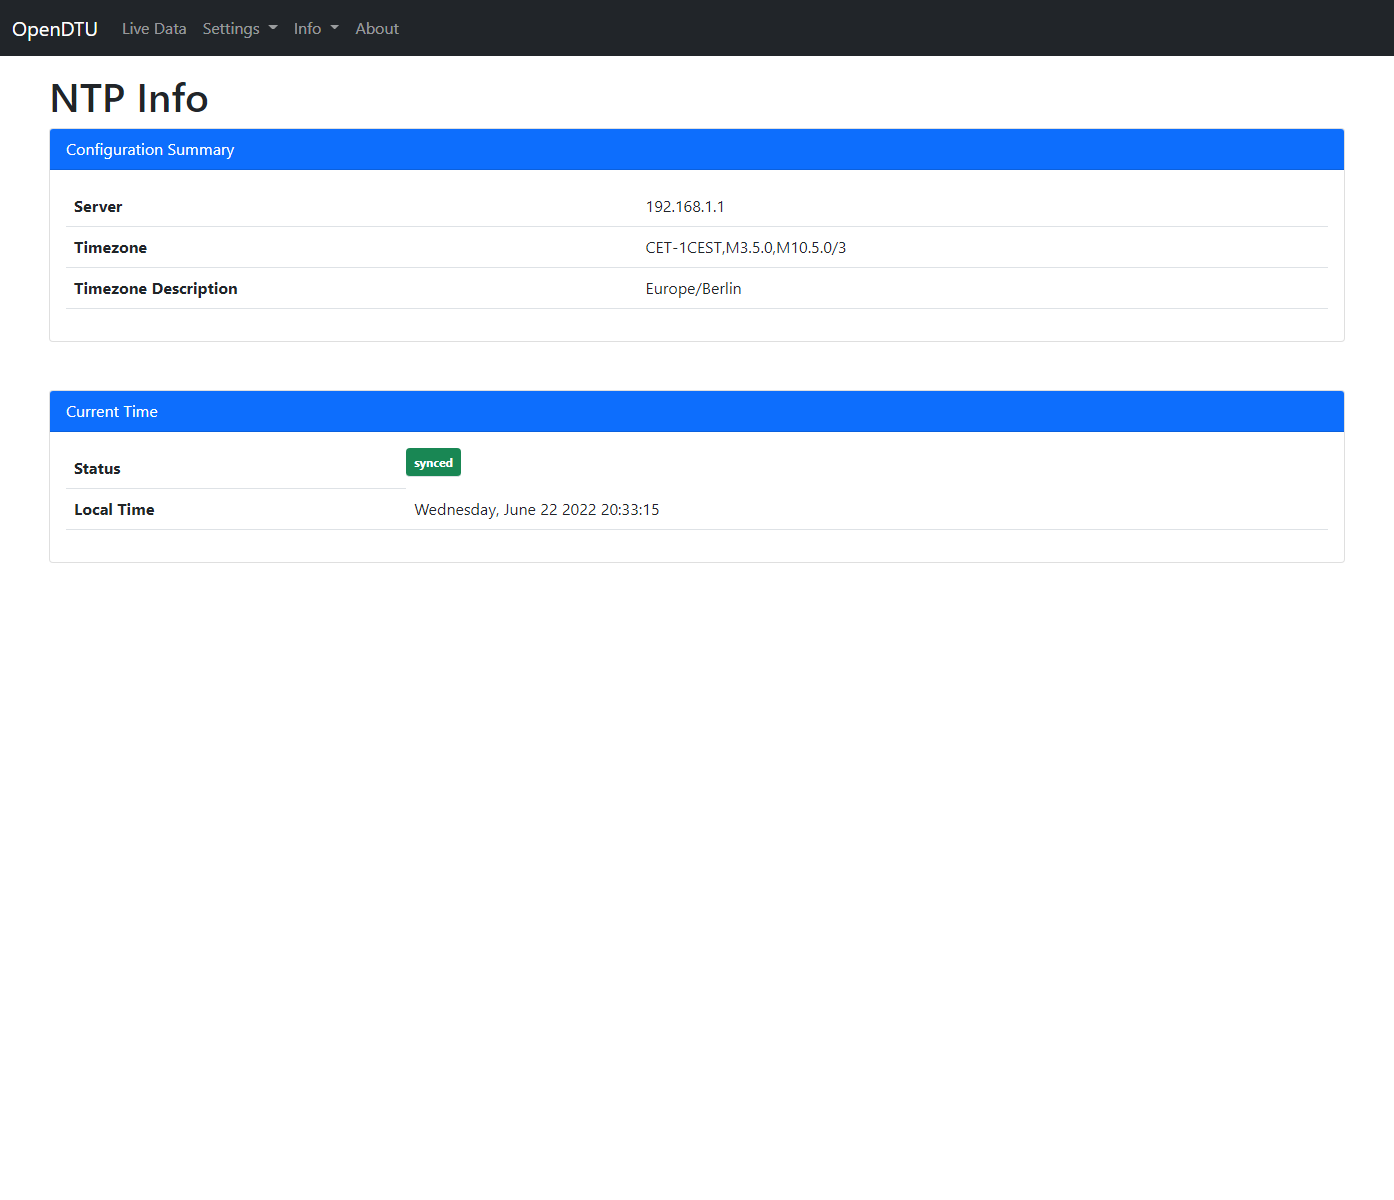1394x1200 pixels.
Task: Click the Server row label
Action: (x=98, y=207)
